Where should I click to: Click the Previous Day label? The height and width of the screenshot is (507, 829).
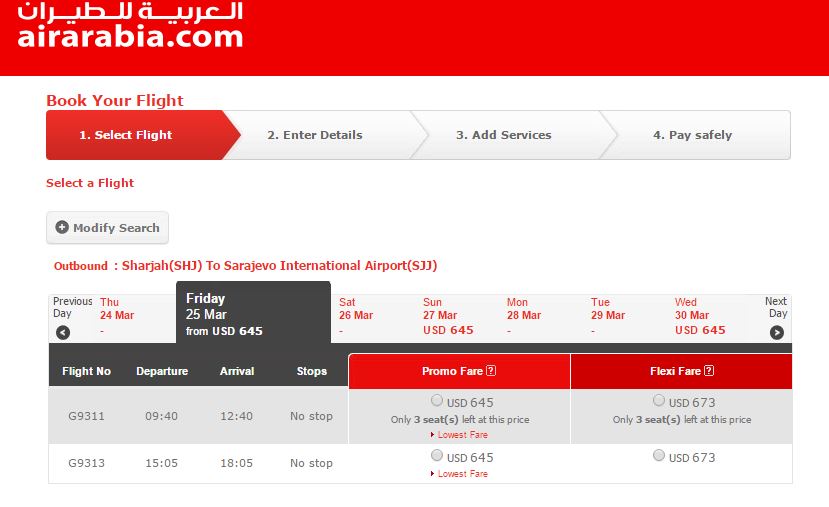(72, 307)
